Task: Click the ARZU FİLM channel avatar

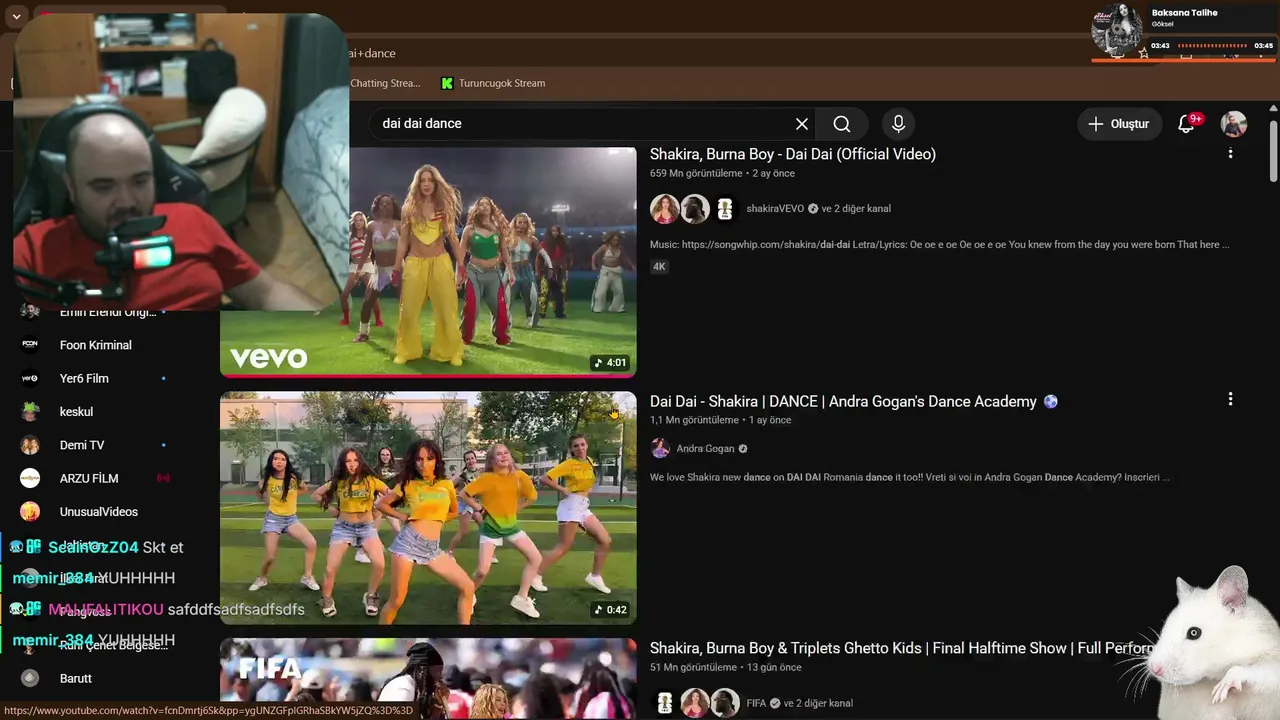Action: [30, 478]
